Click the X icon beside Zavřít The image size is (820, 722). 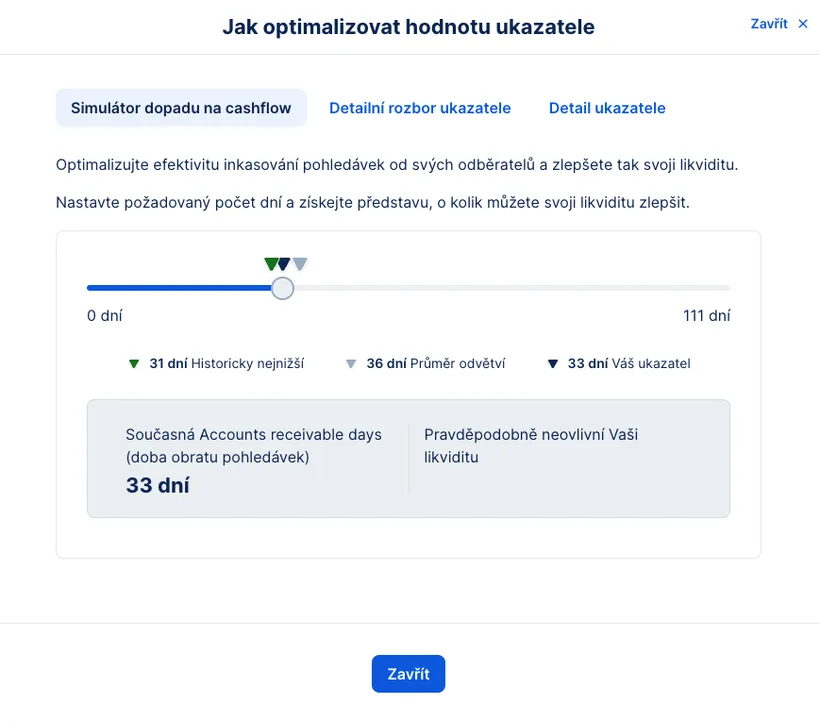803,24
